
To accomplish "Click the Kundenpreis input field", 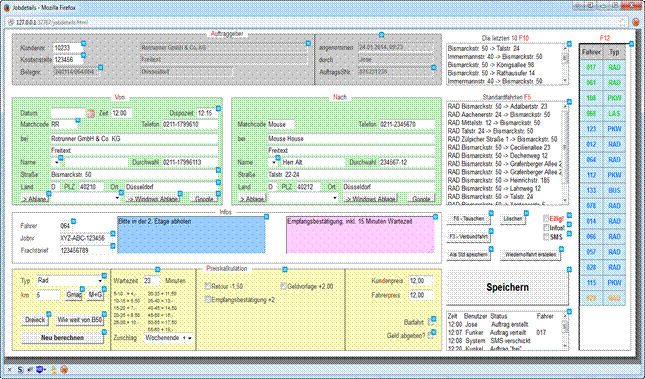I will click(421, 281).
